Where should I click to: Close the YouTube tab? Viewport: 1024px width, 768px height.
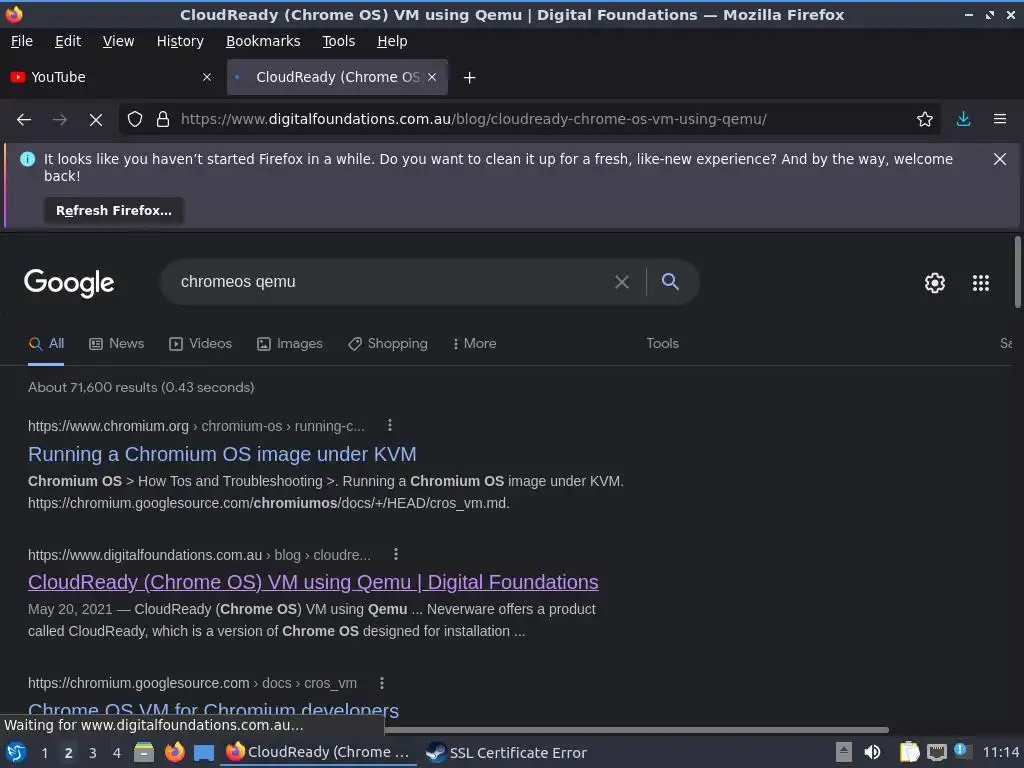coord(207,77)
